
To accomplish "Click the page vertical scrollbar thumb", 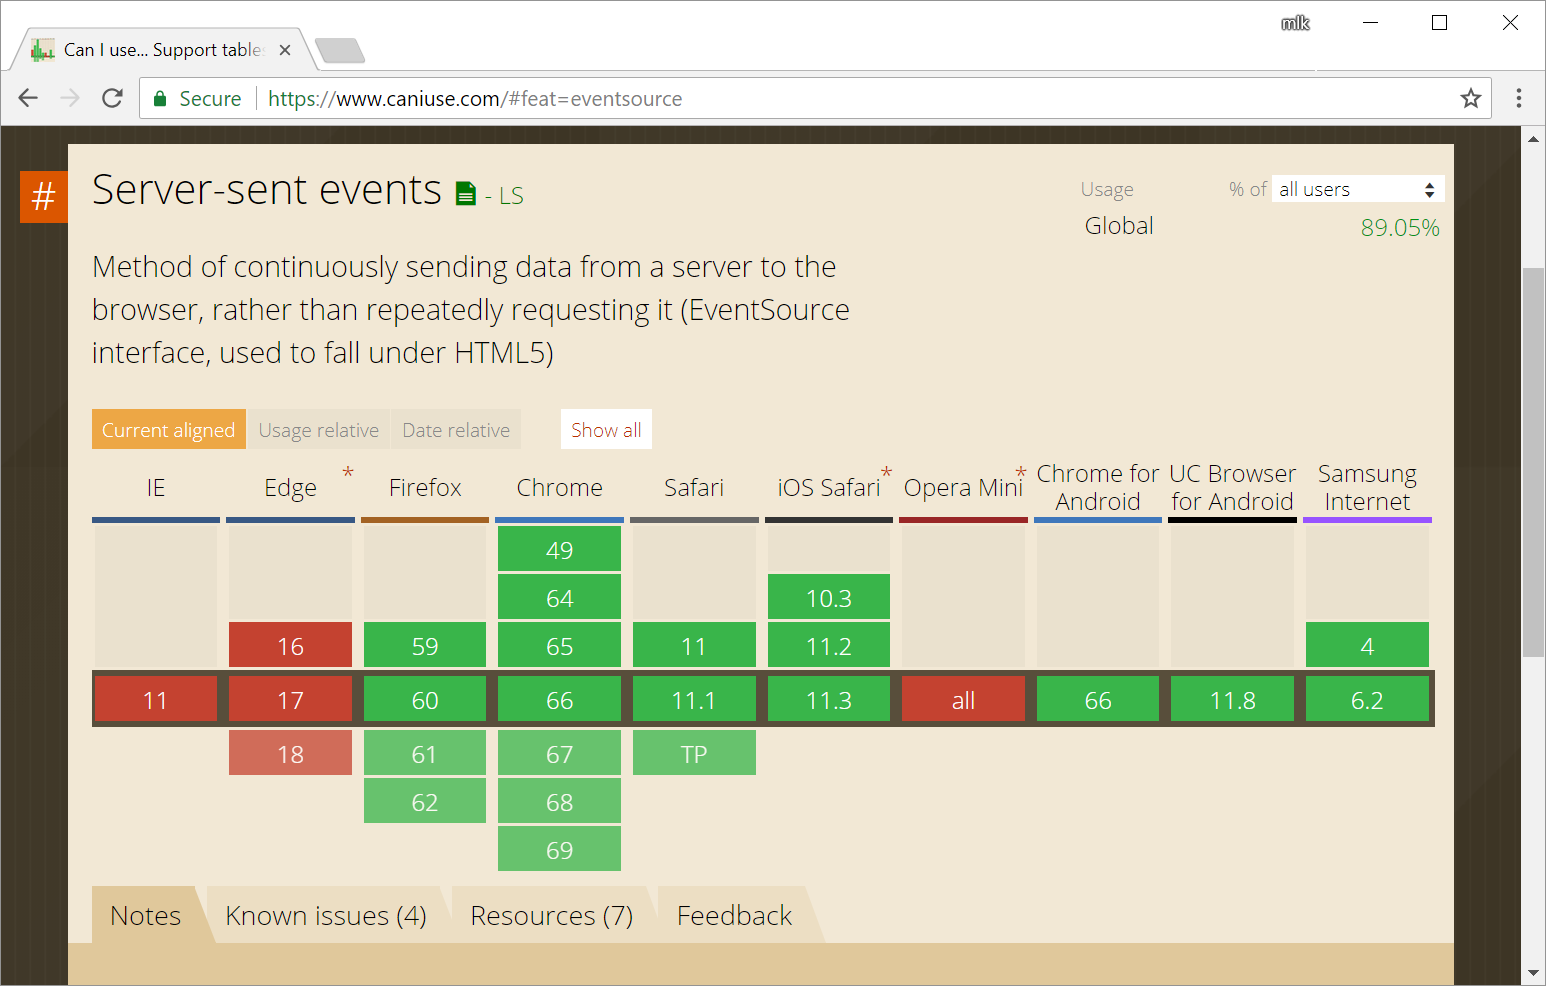I will pos(1533,462).
